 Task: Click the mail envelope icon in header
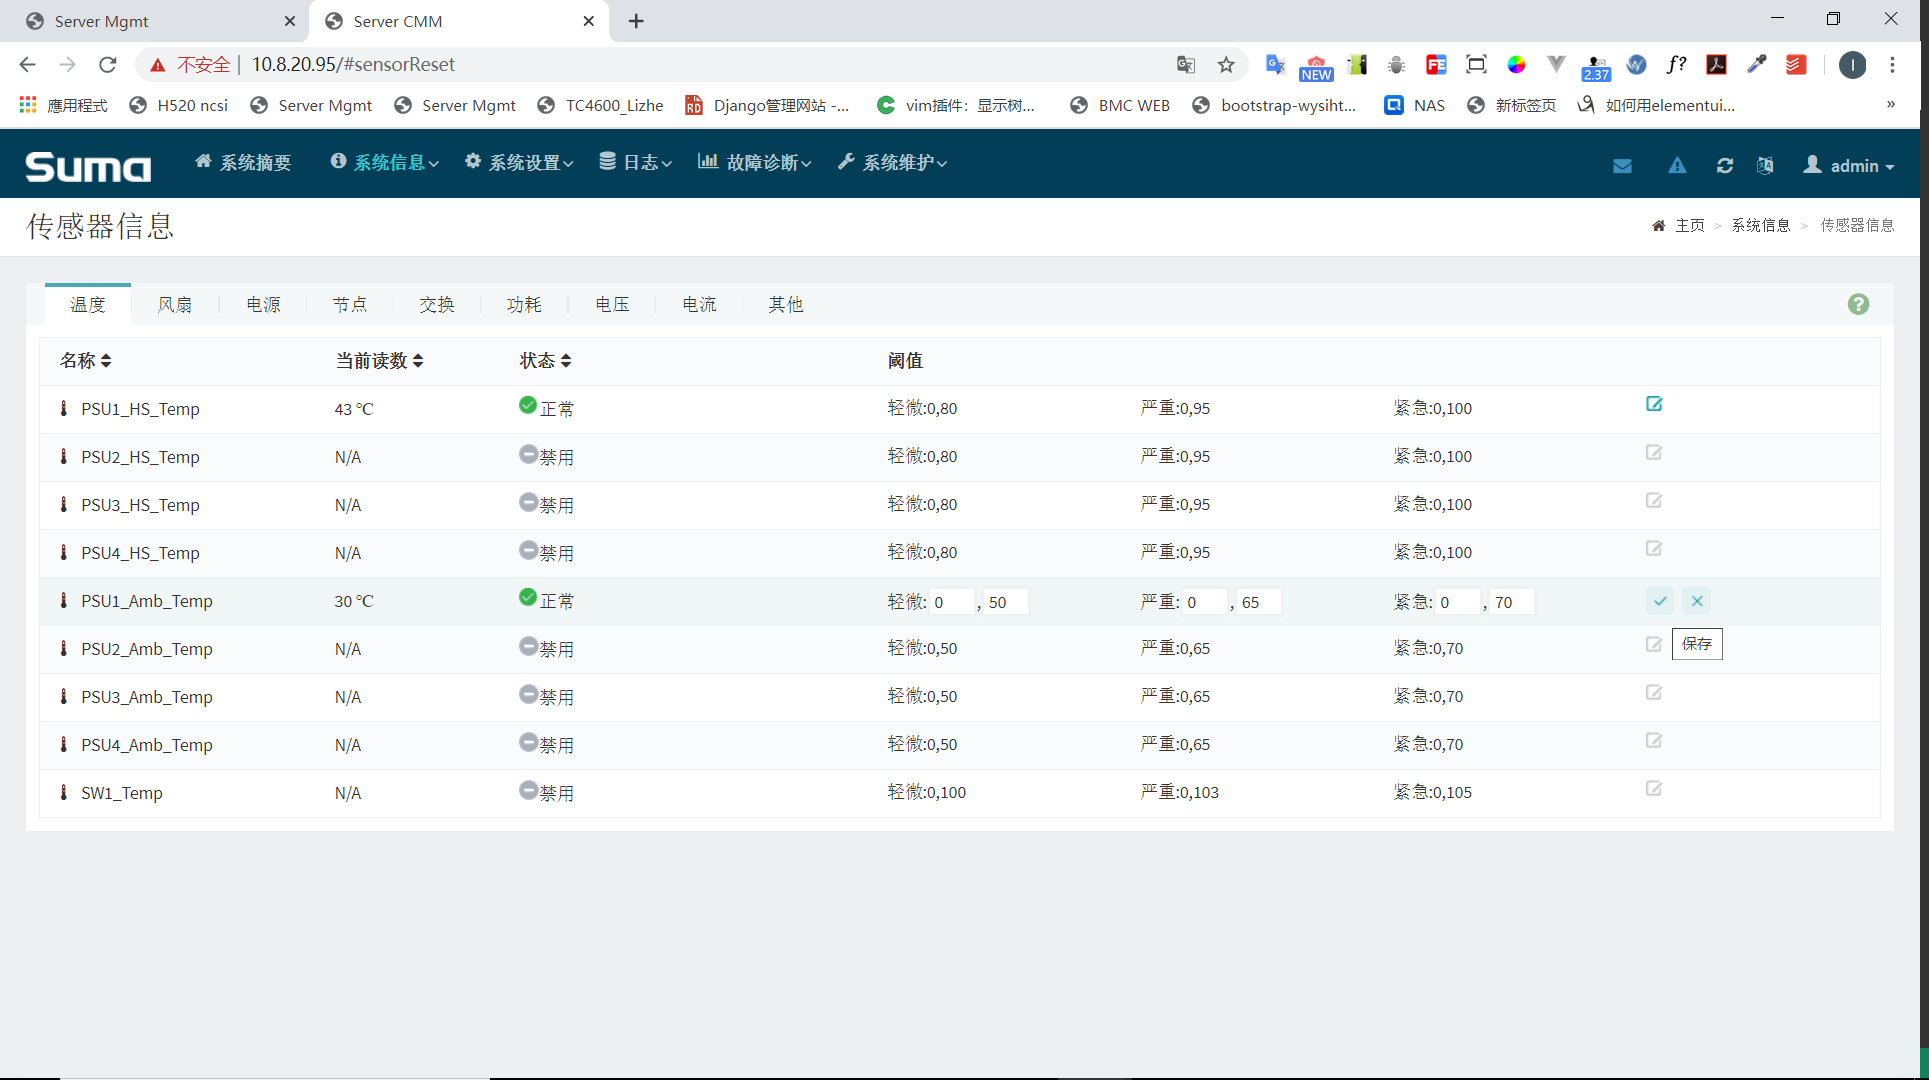pyautogui.click(x=1622, y=166)
